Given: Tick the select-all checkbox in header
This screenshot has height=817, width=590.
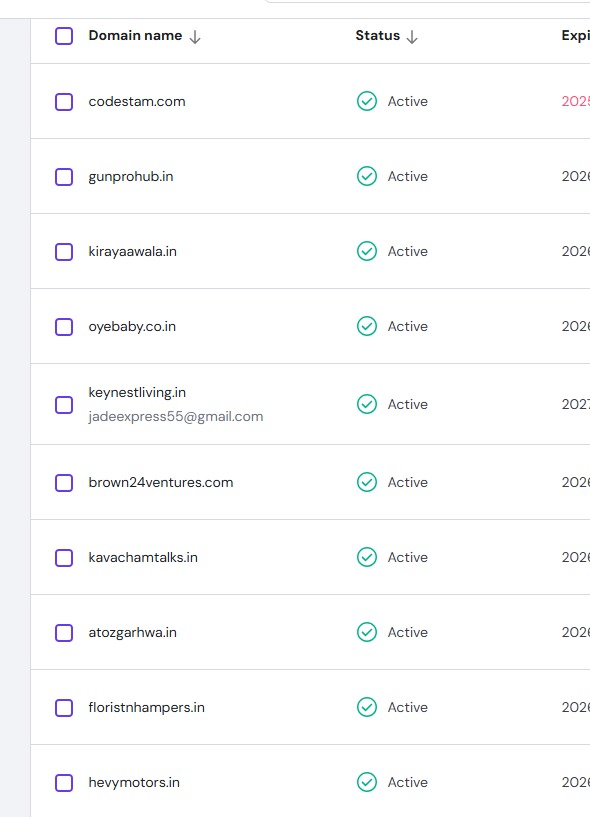Looking at the screenshot, I should pos(64,36).
